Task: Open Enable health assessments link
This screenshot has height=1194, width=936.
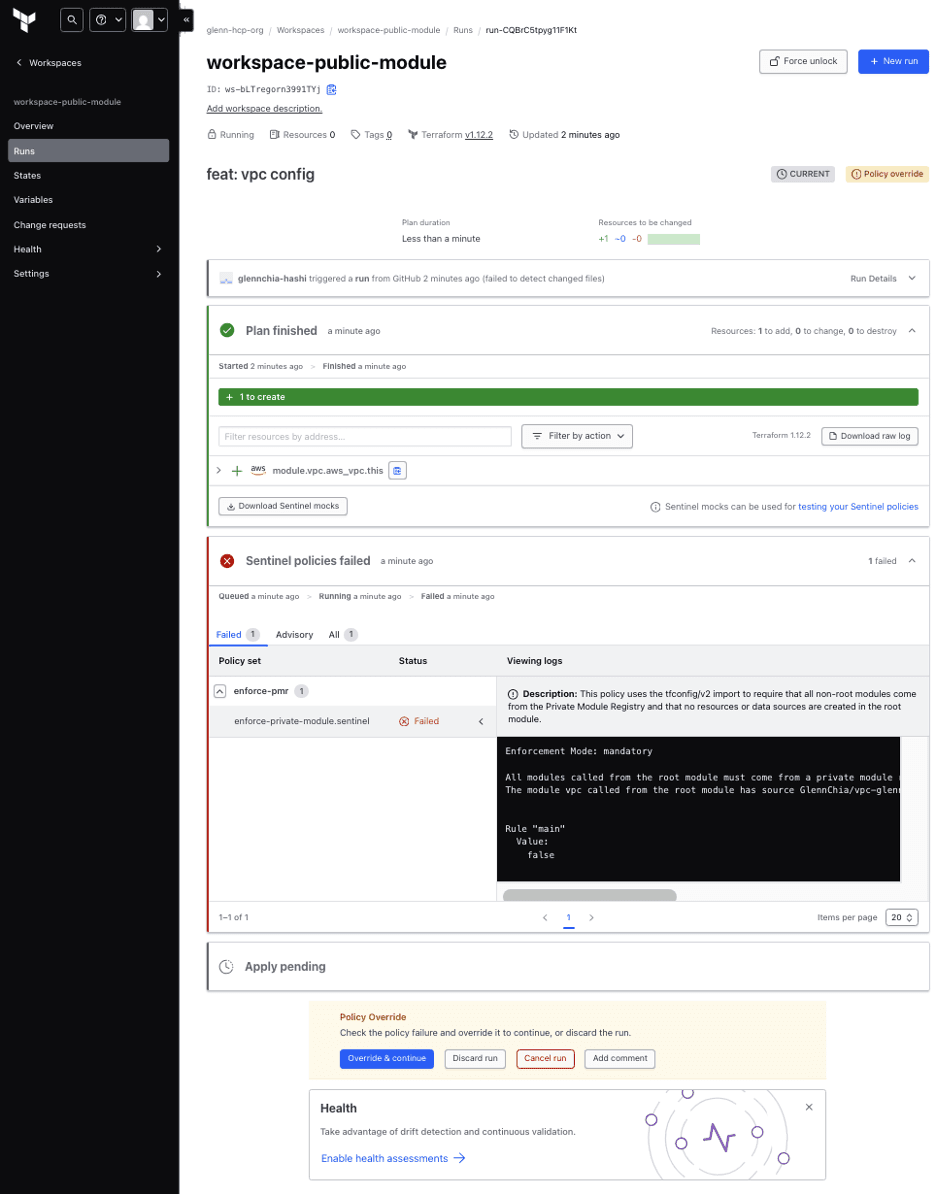Action: point(393,1159)
